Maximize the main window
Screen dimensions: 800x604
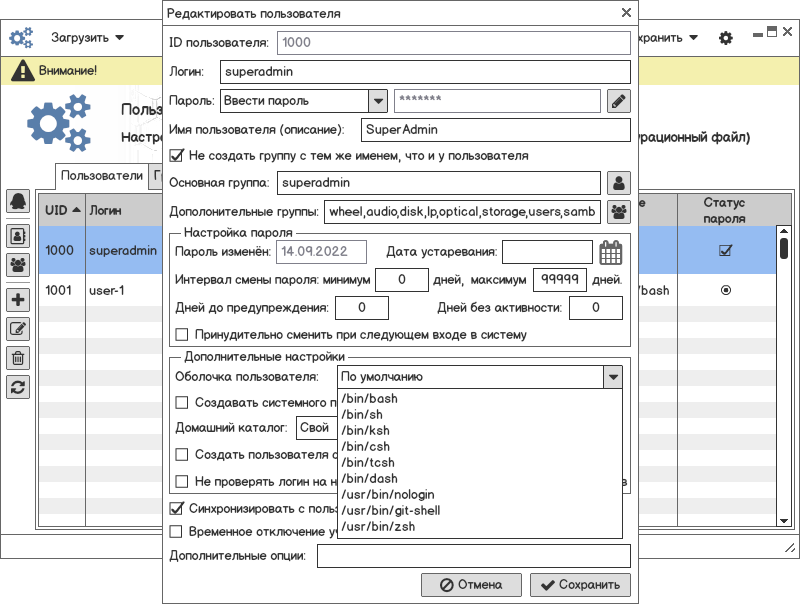[x=772, y=32]
